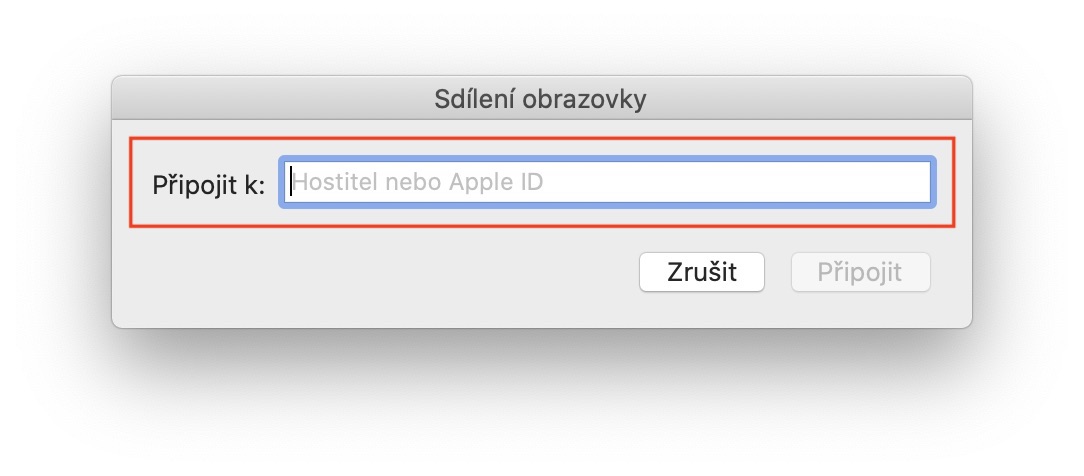This screenshot has height=476, width=1084.
Task: Click the title text above the input field
Action: (x=541, y=99)
